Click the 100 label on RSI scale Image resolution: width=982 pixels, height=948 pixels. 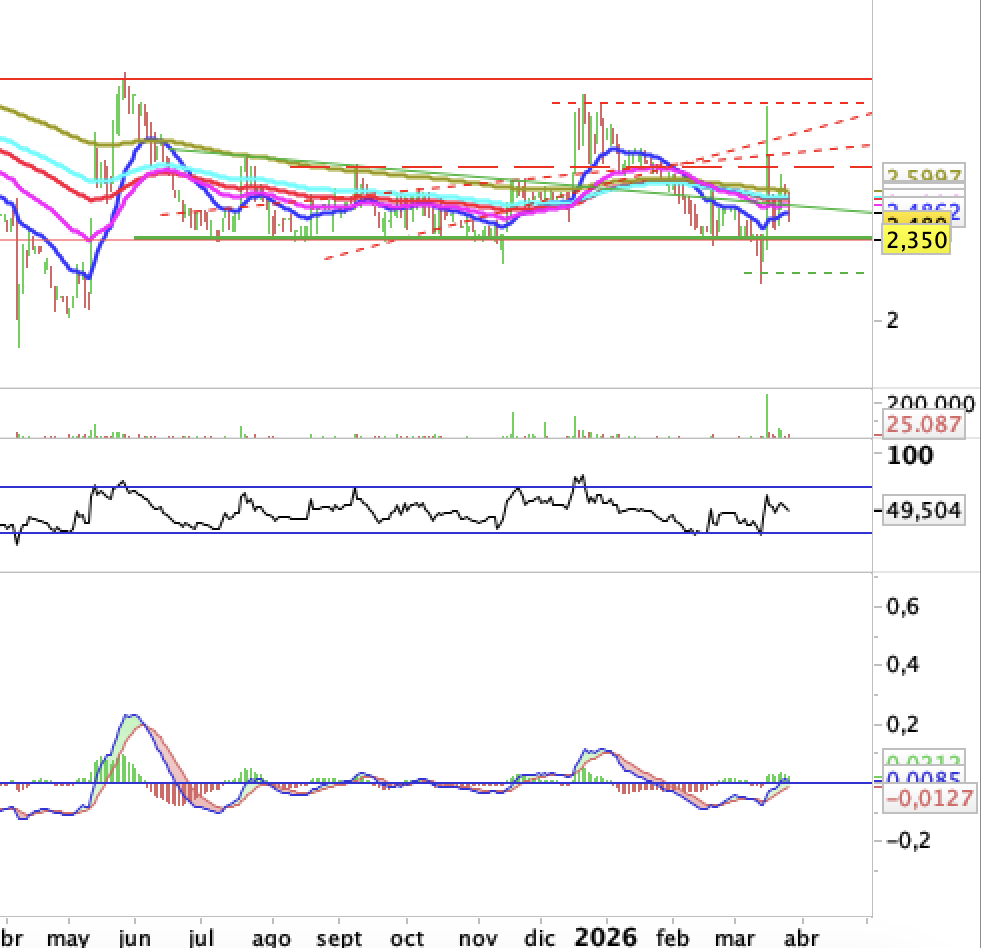910,455
